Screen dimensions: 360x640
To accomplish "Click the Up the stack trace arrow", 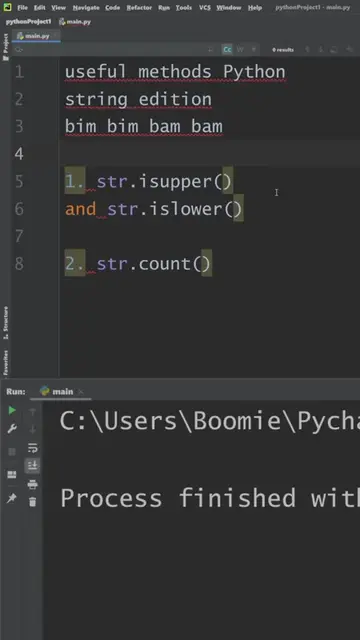I will [x=33, y=412].
